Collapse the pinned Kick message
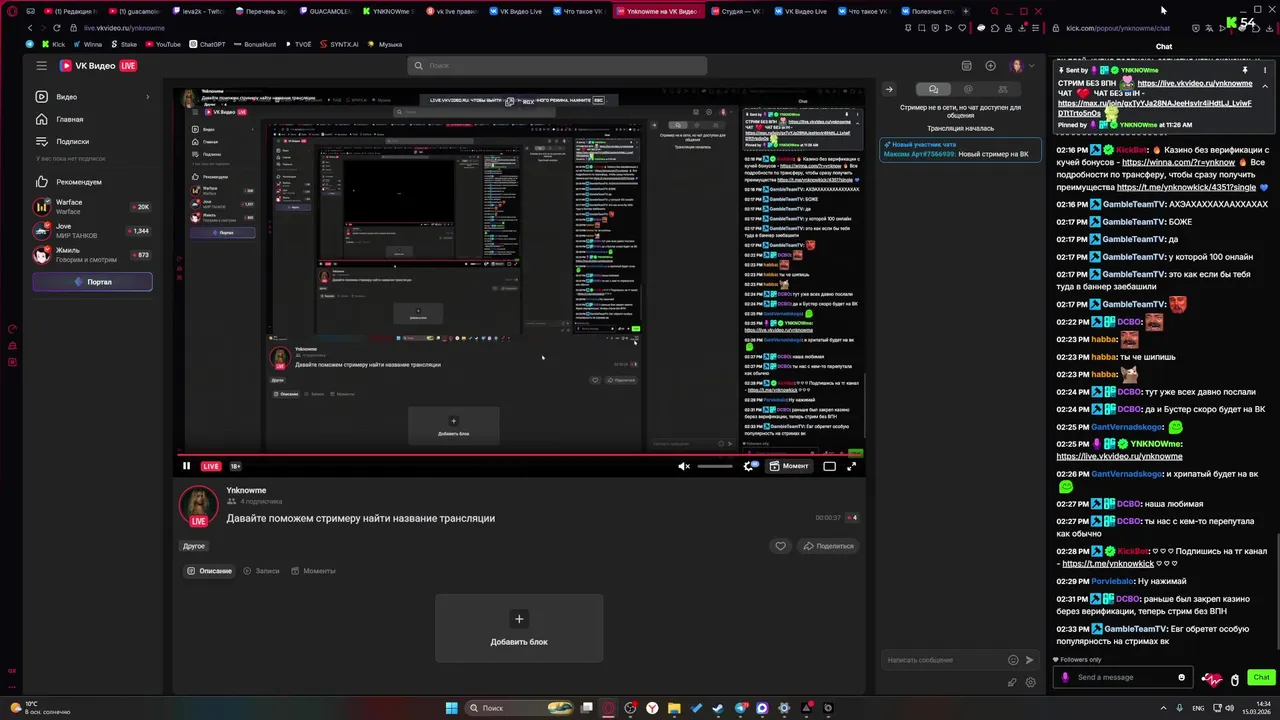The width and height of the screenshot is (1280, 720). tap(1265, 86)
